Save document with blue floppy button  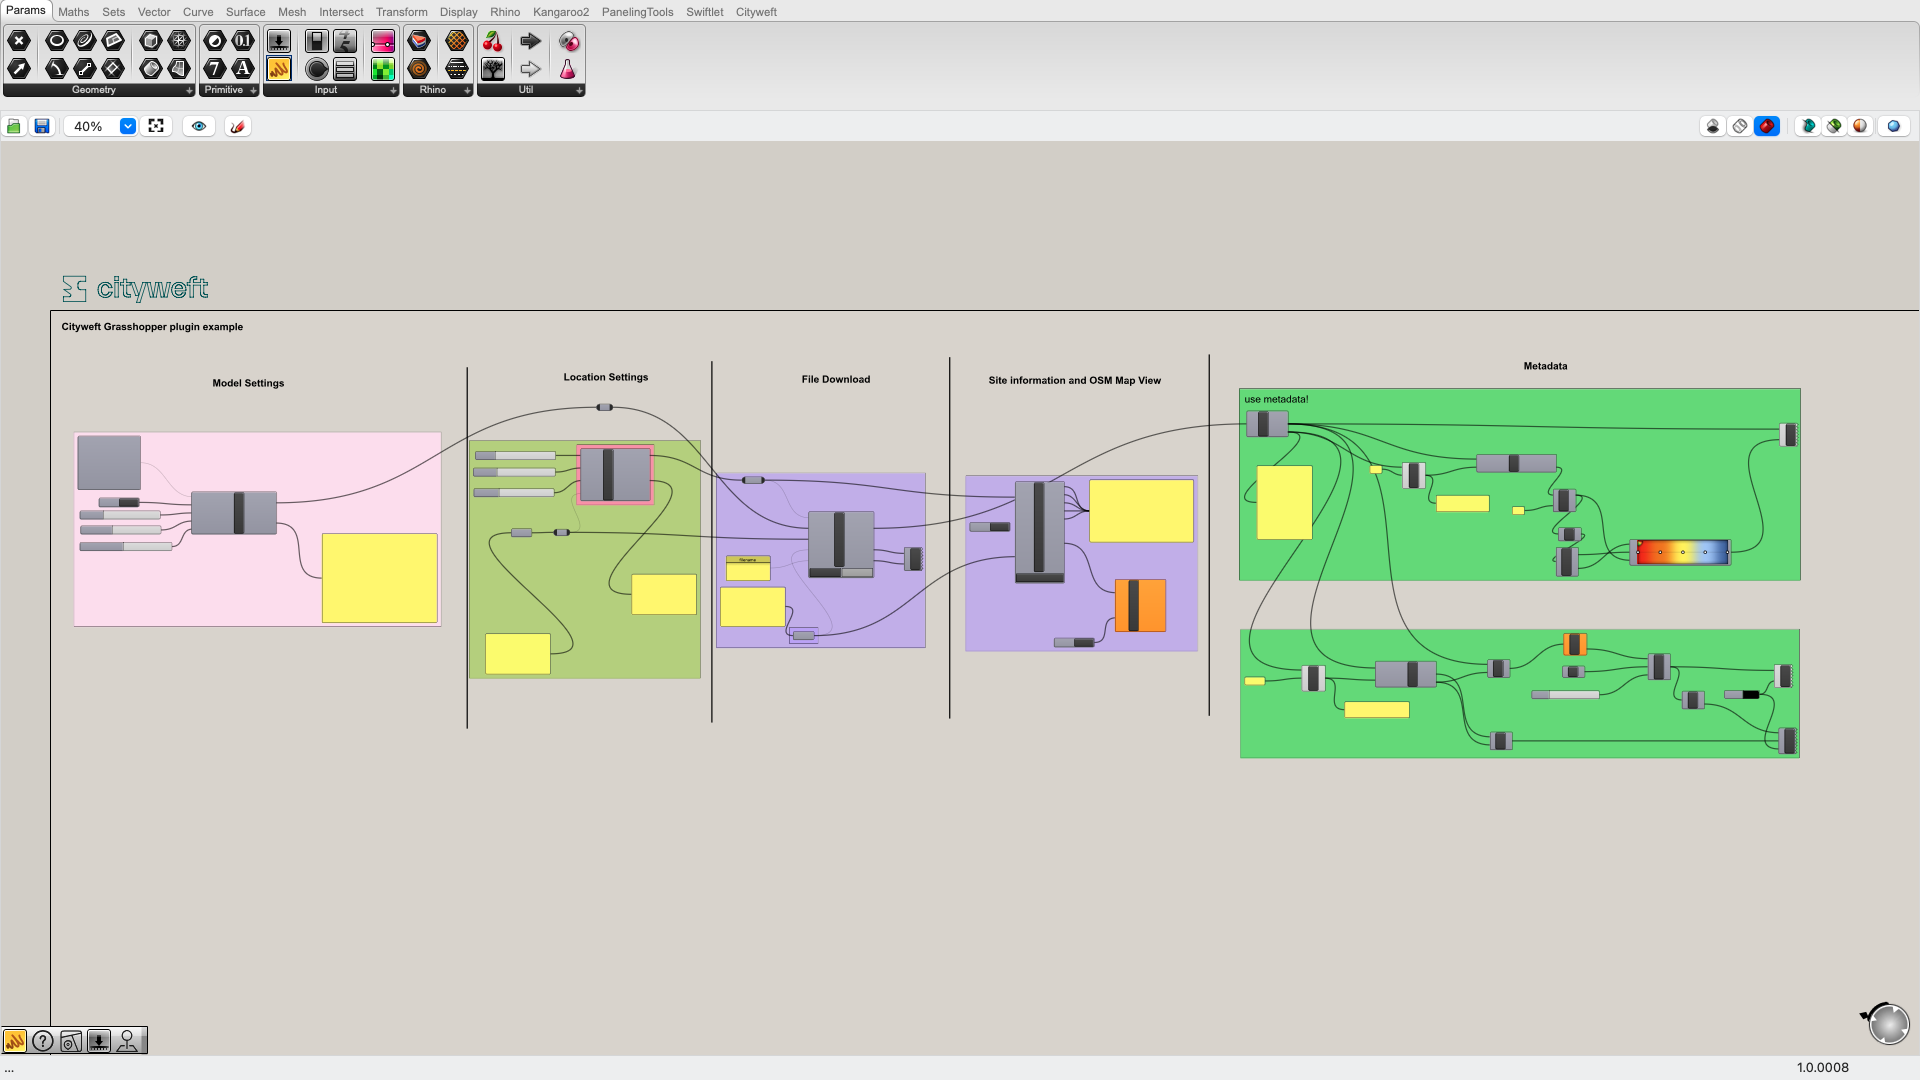(42, 126)
